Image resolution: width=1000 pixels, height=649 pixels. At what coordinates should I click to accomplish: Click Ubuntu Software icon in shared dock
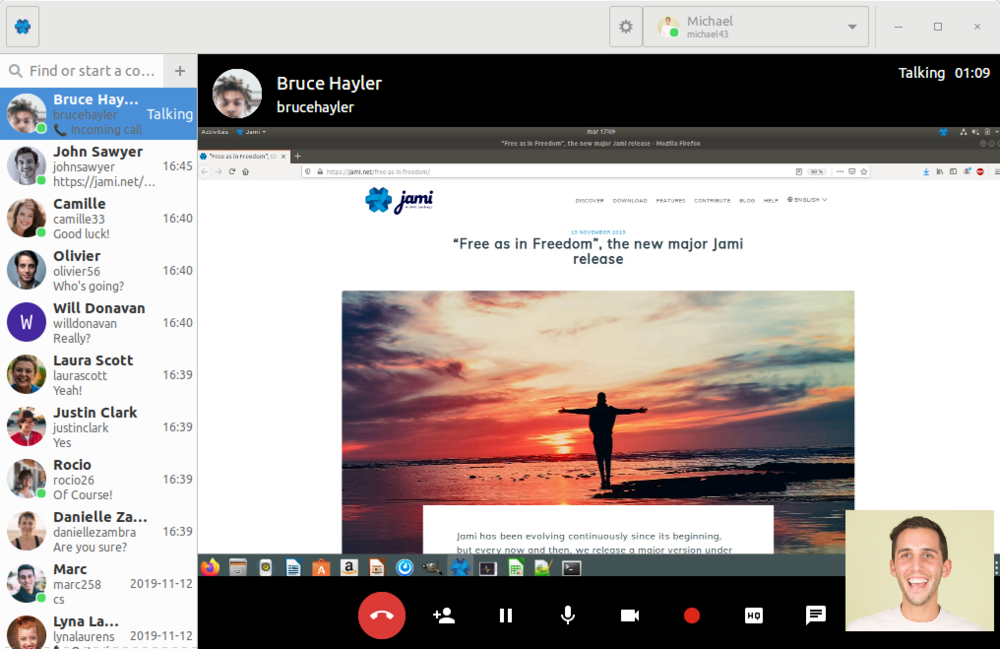pyautogui.click(x=321, y=567)
